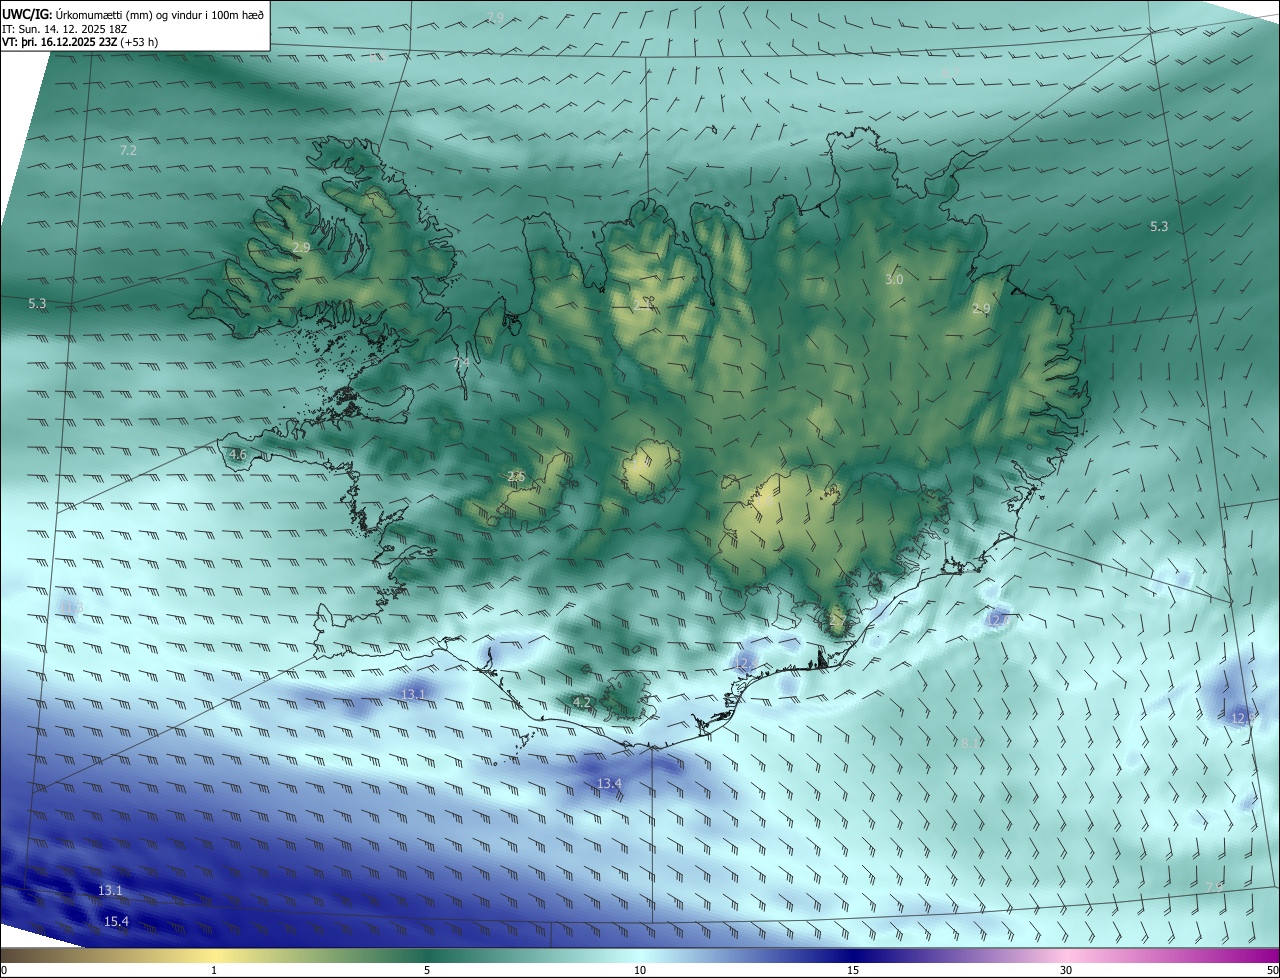Click the 'IT: Sun. 14. 12. 2025 18Z' line
This screenshot has width=1280, height=978.
[x=64, y=29]
